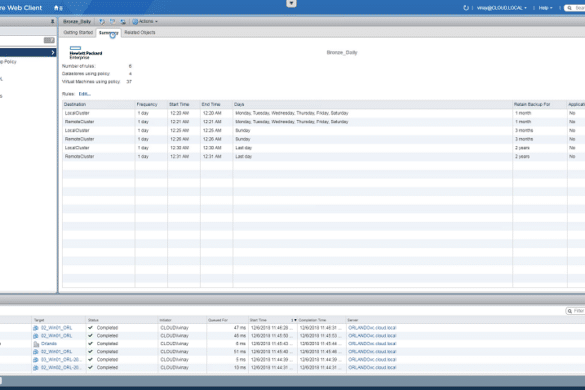The height and width of the screenshot is (390, 585).
Task: Click Completed checkmark in 47 ms row
Action: [x=90, y=328]
